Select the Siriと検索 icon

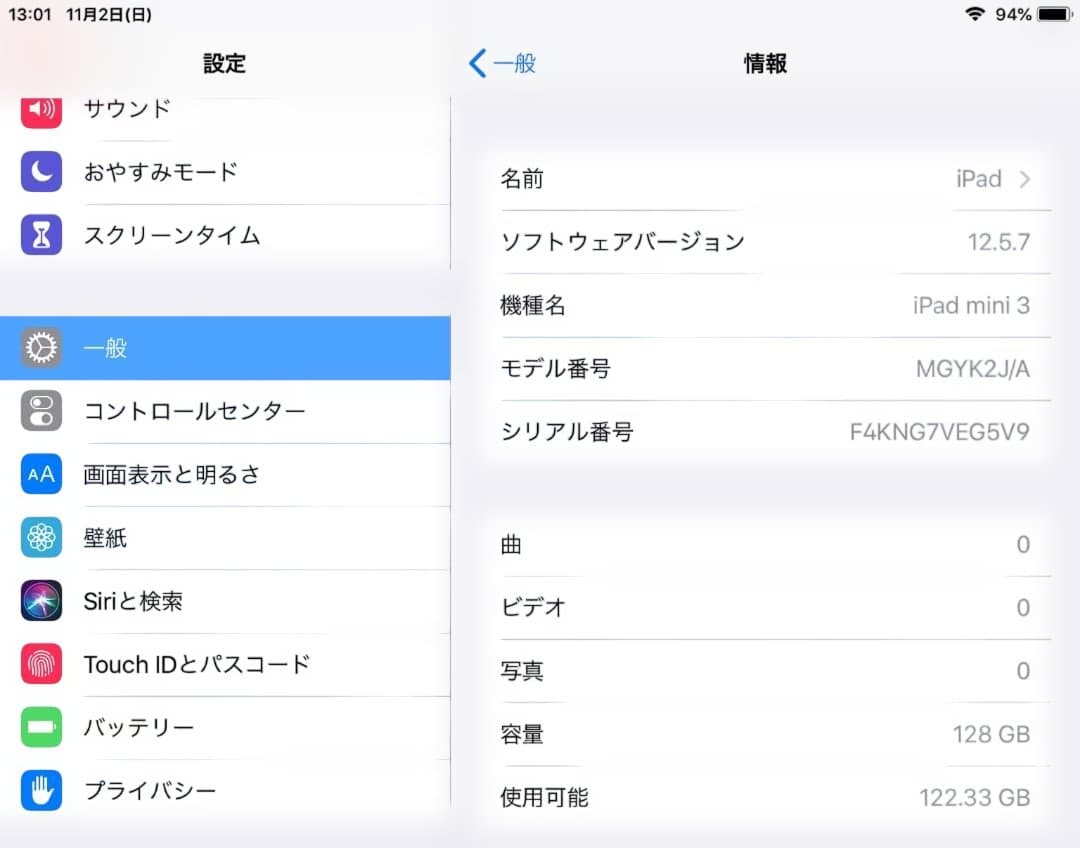pyautogui.click(x=40, y=602)
